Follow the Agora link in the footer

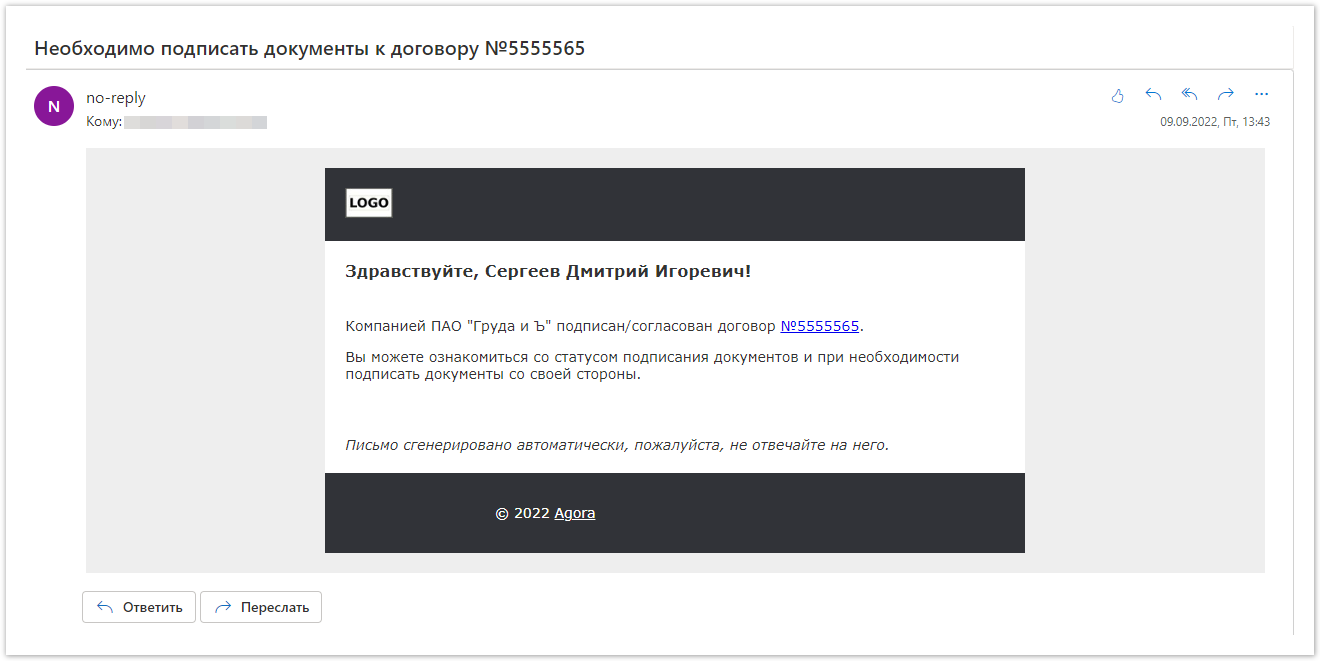(575, 513)
